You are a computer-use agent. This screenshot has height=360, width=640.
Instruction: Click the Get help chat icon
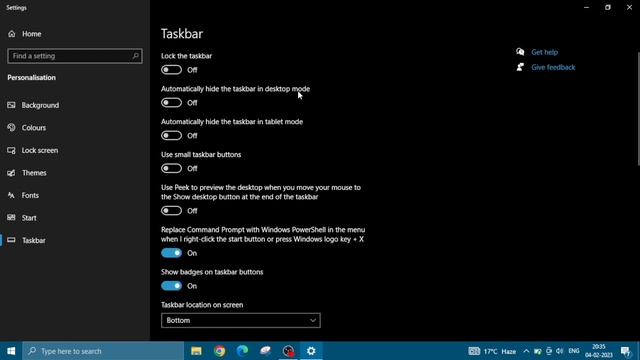(x=520, y=52)
